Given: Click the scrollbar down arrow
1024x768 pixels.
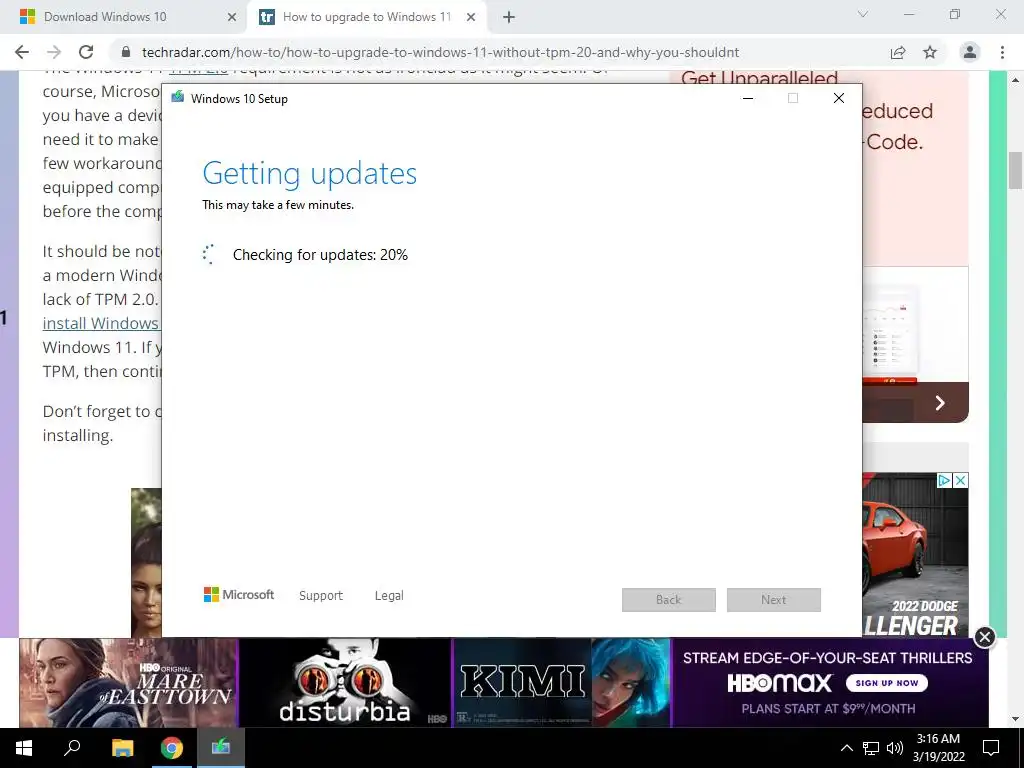Looking at the screenshot, I should pos(1015,719).
